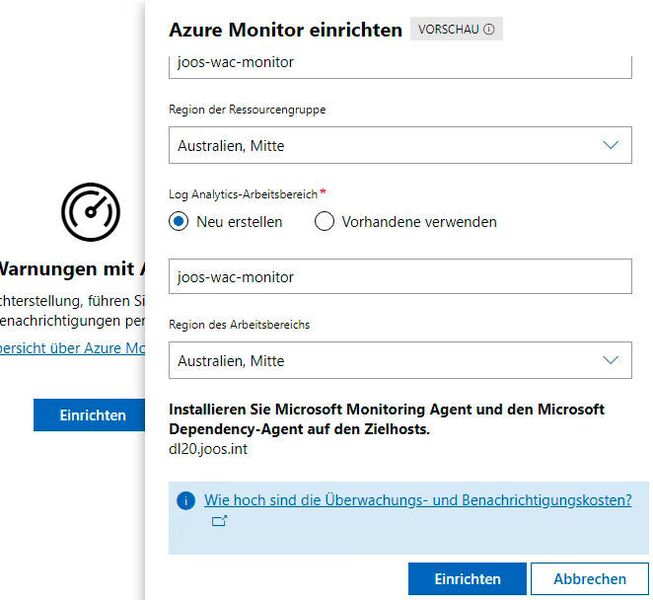This screenshot has height=600, width=653.
Task: Click the 'Azure Monitor einrichten' heading
Action: 286,30
